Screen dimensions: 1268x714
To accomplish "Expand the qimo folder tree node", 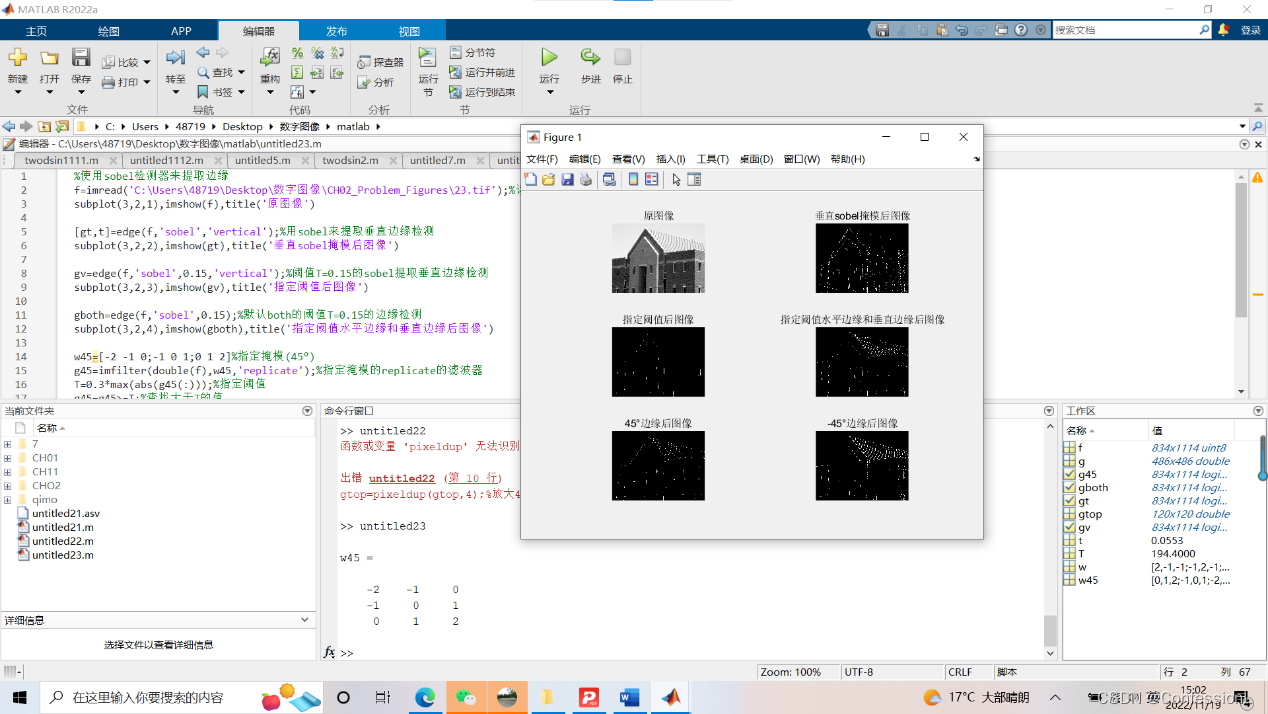I will click(x=7, y=500).
